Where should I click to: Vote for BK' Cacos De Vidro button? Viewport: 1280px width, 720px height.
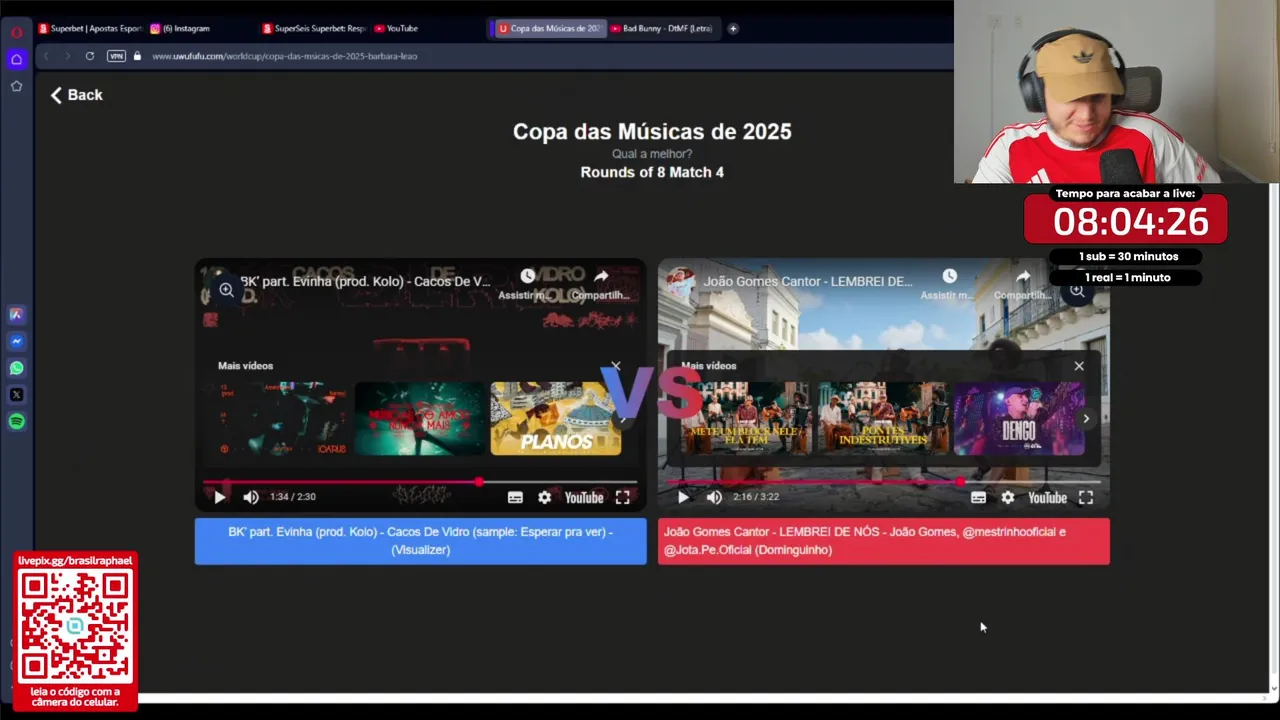point(420,541)
